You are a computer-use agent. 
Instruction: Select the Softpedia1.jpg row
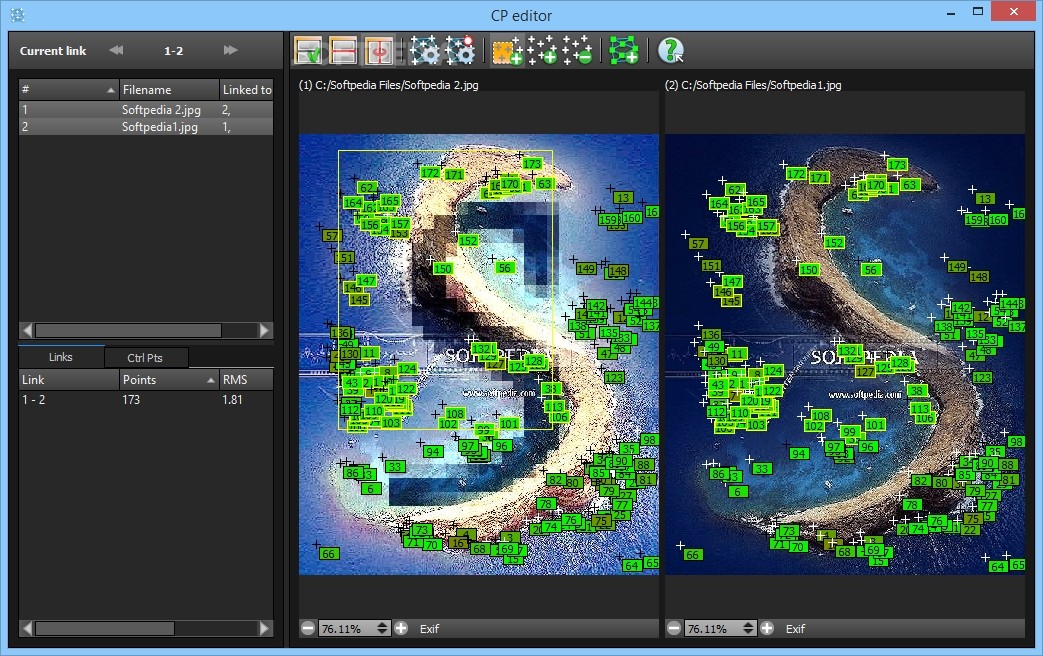146,126
